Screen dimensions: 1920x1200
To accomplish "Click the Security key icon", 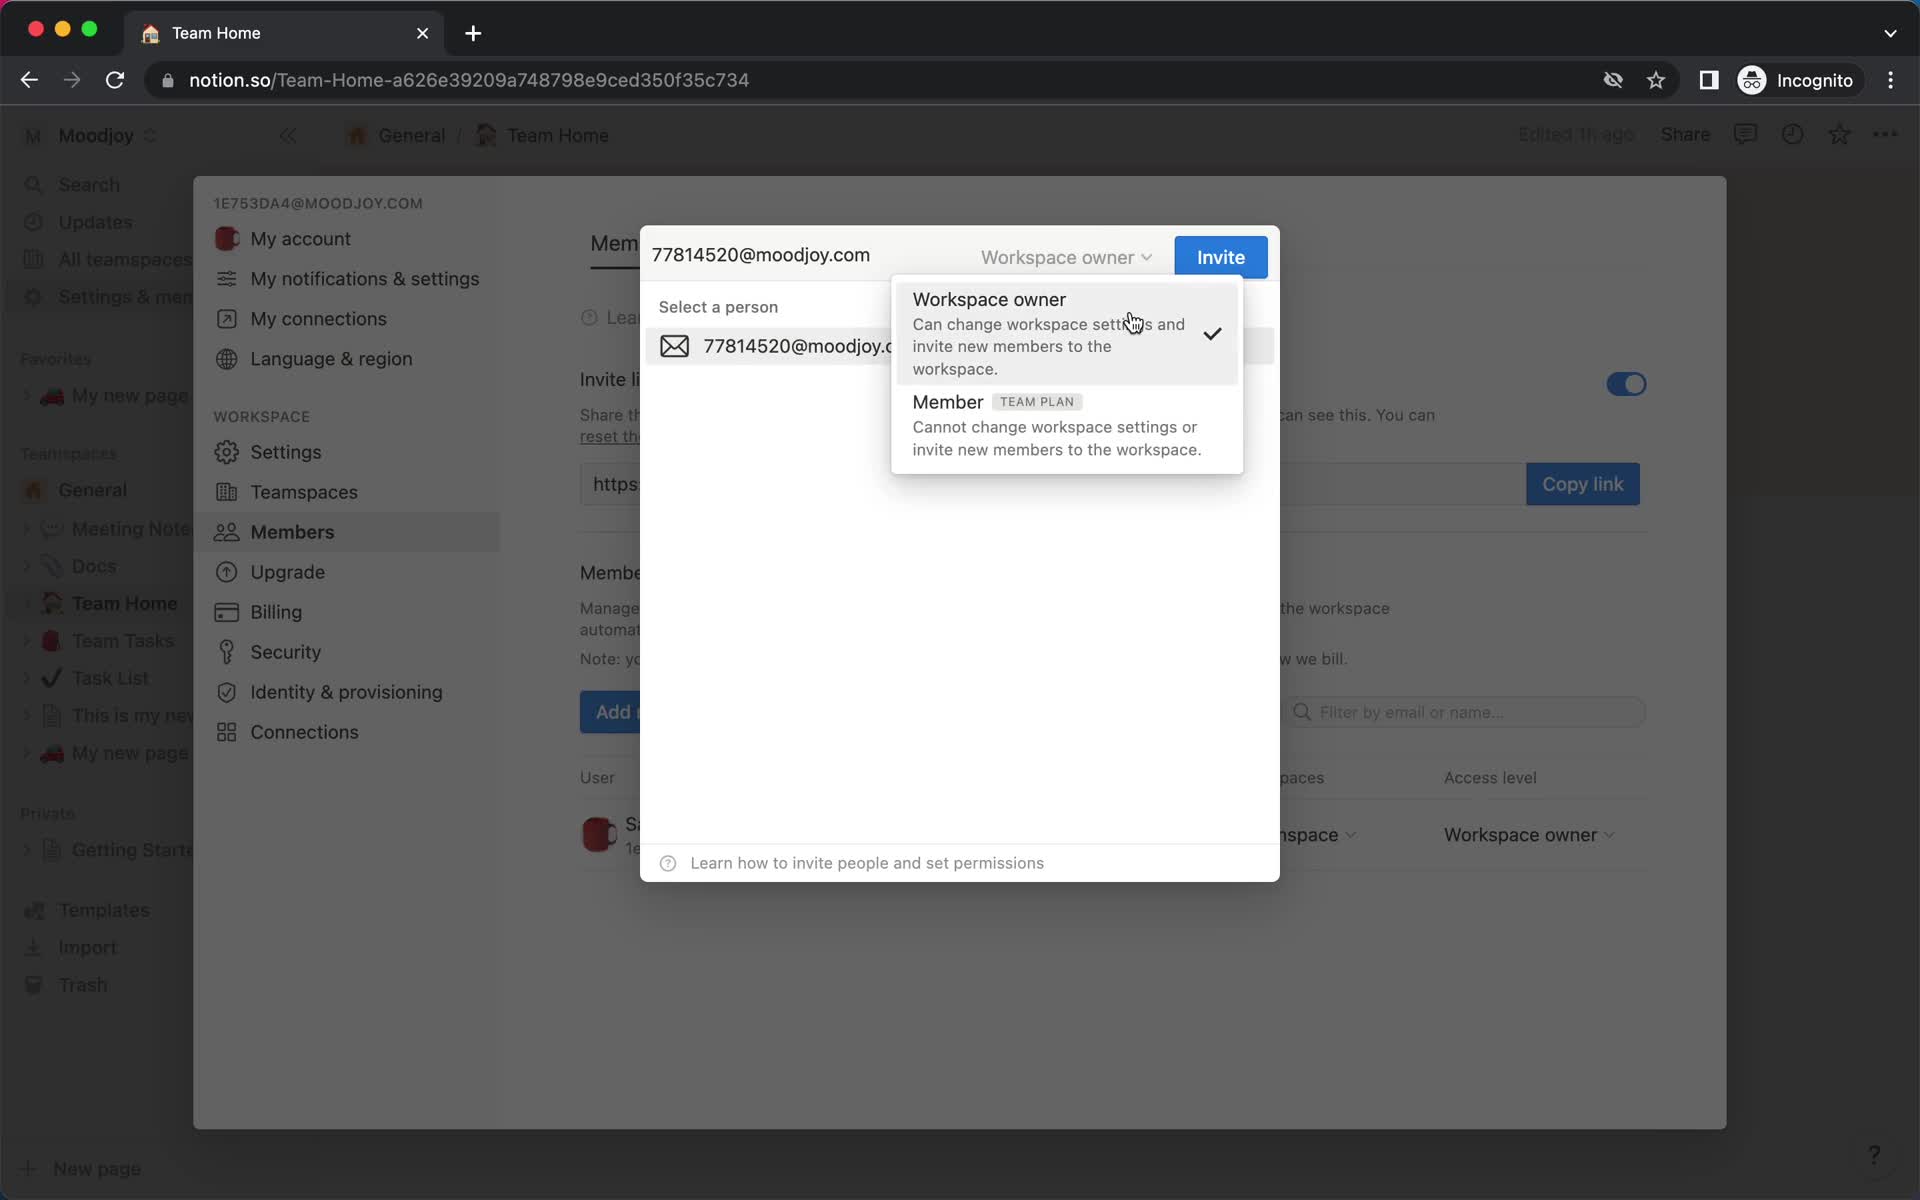I will tap(227, 652).
